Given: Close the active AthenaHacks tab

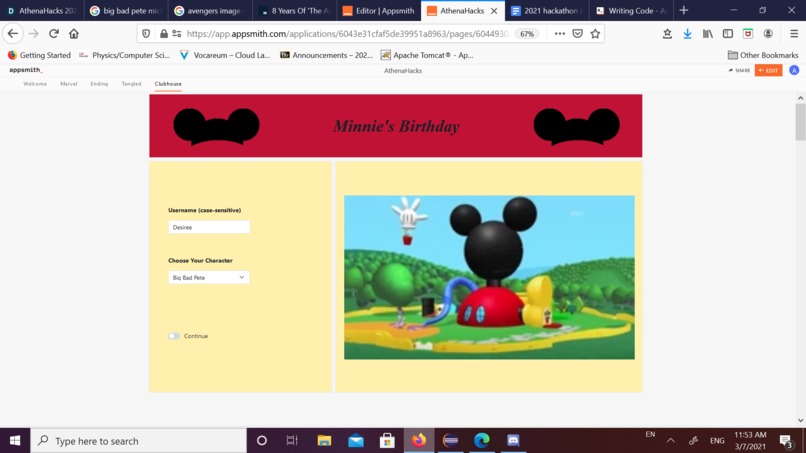Looking at the screenshot, I should [494, 11].
